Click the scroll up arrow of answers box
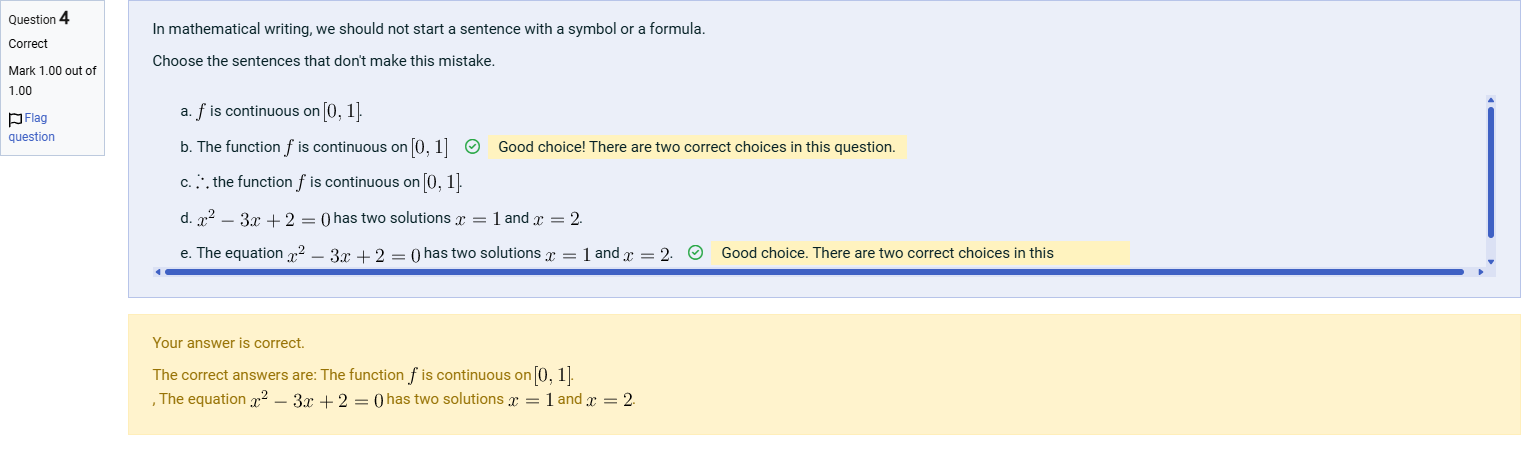The height and width of the screenshot is (451, 1521). [1490, 100]
